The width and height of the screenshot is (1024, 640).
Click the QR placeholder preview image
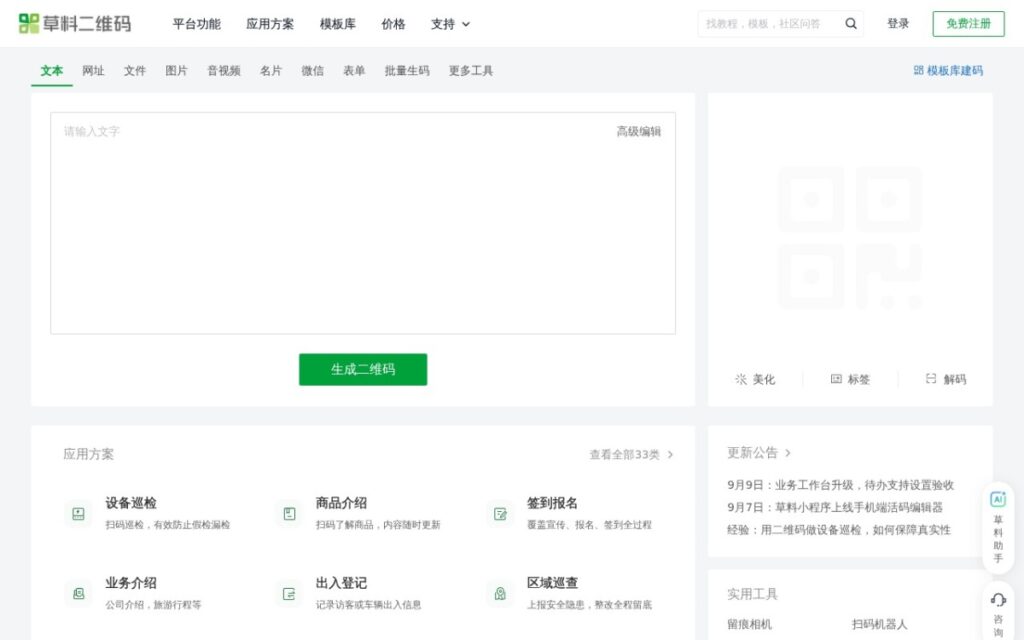pyautogui.click(x=850, y=238)
